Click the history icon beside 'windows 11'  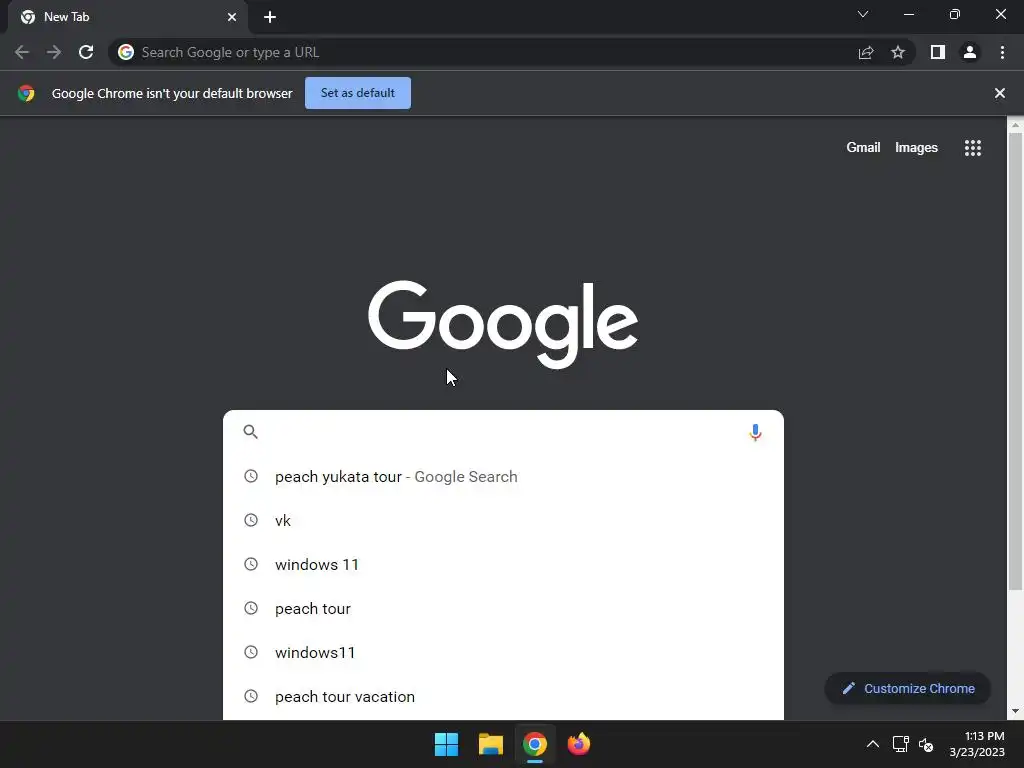tap(251, 564)
